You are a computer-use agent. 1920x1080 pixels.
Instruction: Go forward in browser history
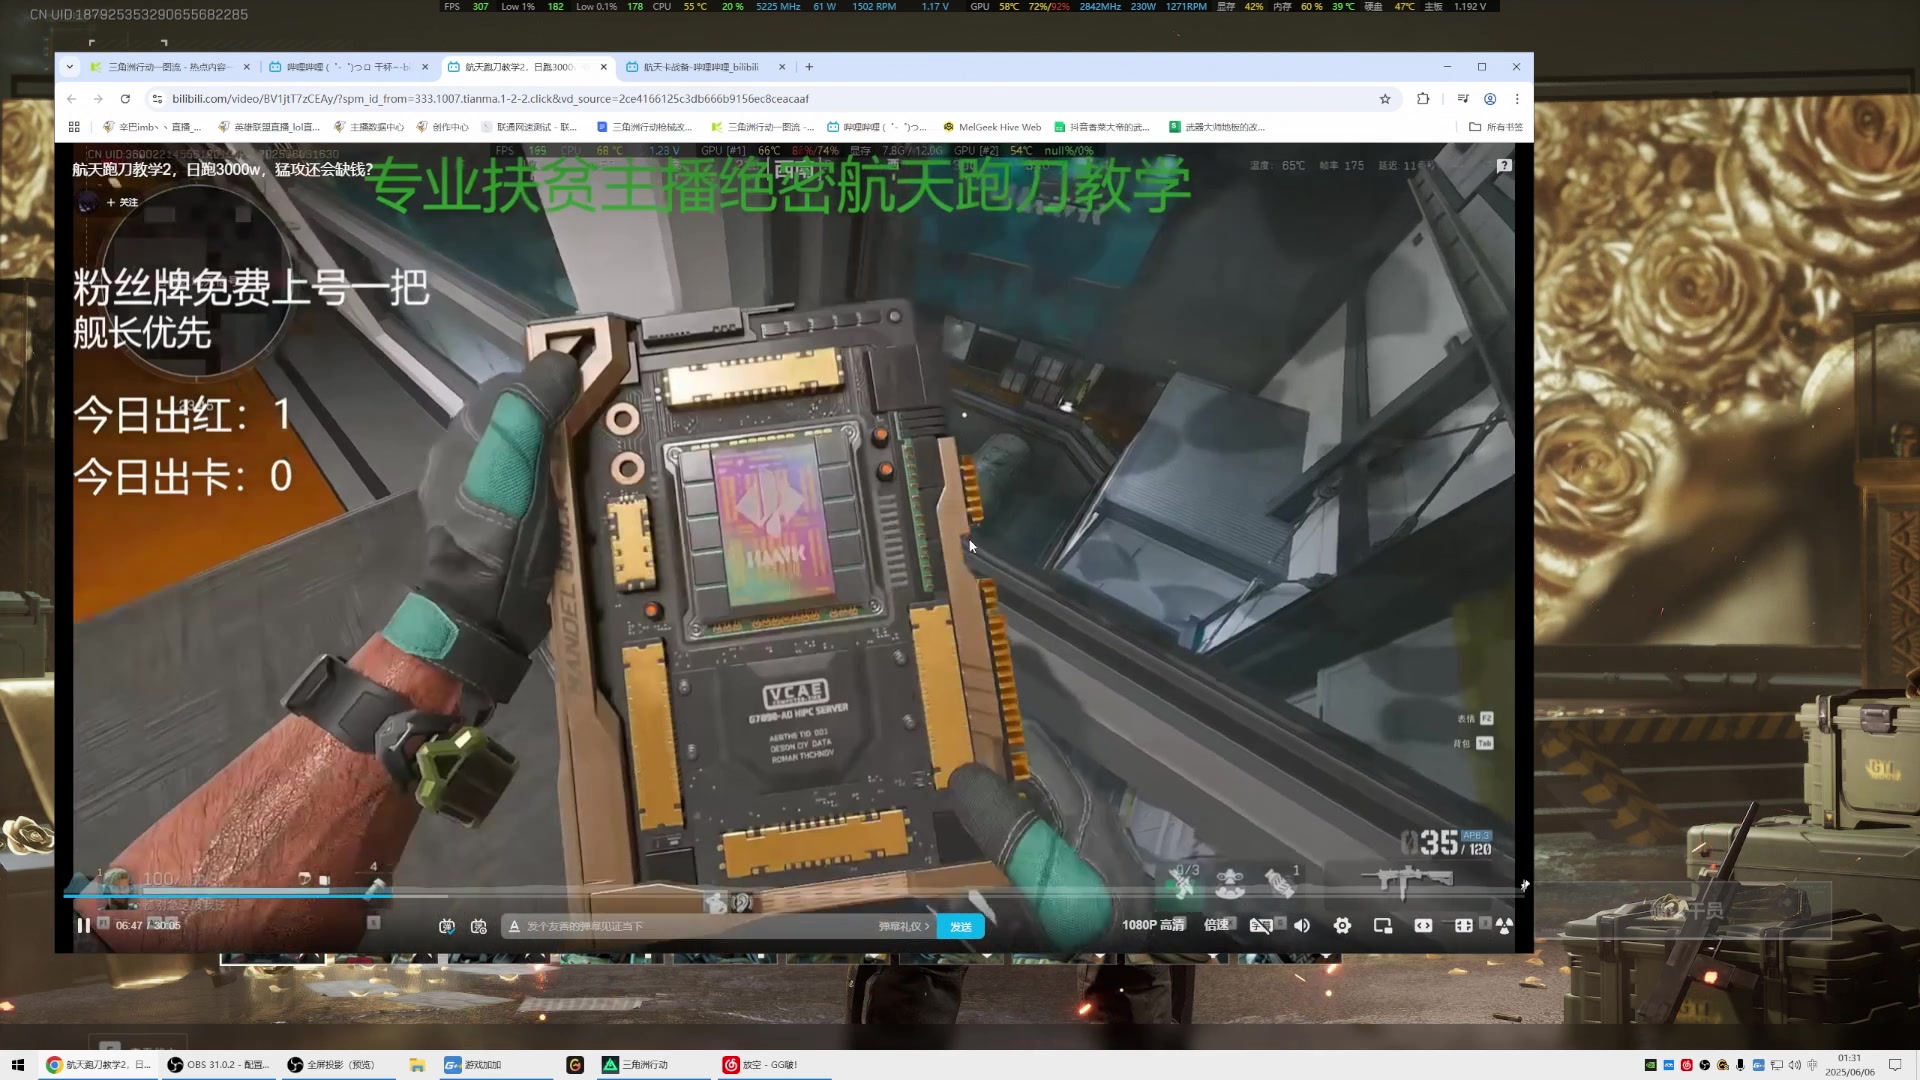(98, 99)
